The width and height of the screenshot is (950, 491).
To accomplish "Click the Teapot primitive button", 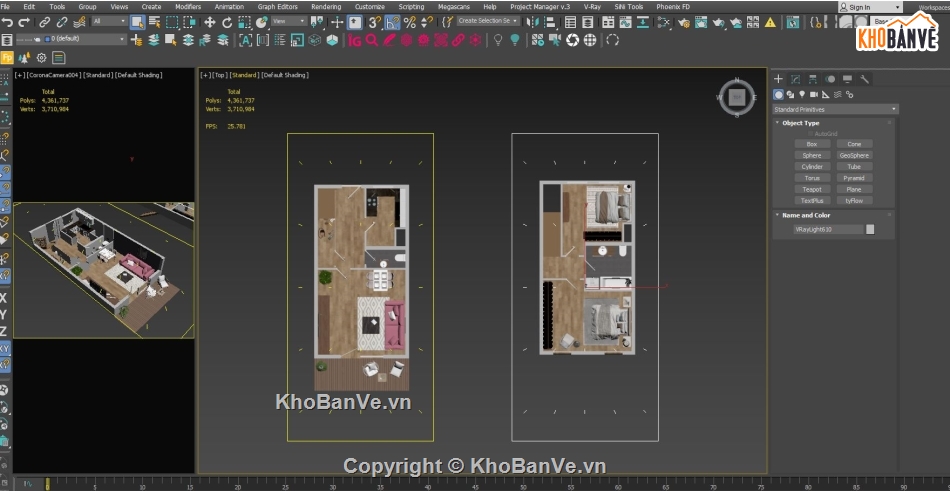I will (812, 189).
